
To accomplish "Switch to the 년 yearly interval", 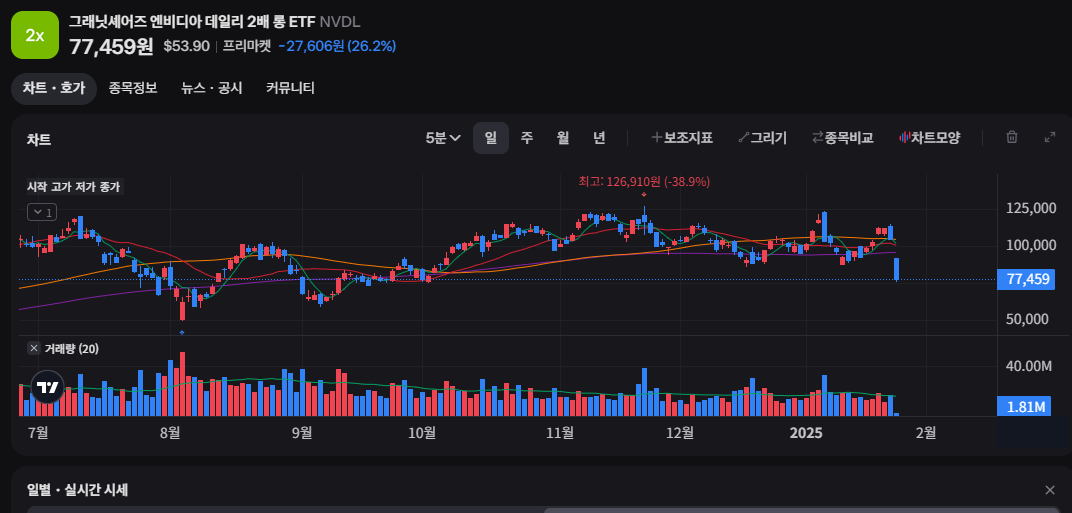I will (599, 137).
